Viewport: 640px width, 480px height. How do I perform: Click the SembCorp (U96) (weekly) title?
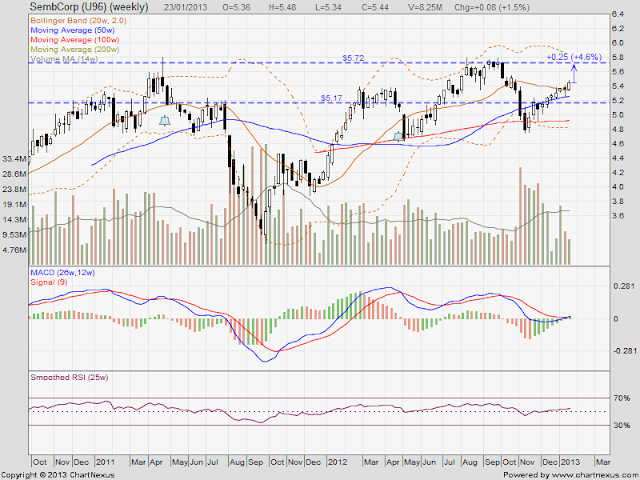pyautogui.click(x=89, y=7)
